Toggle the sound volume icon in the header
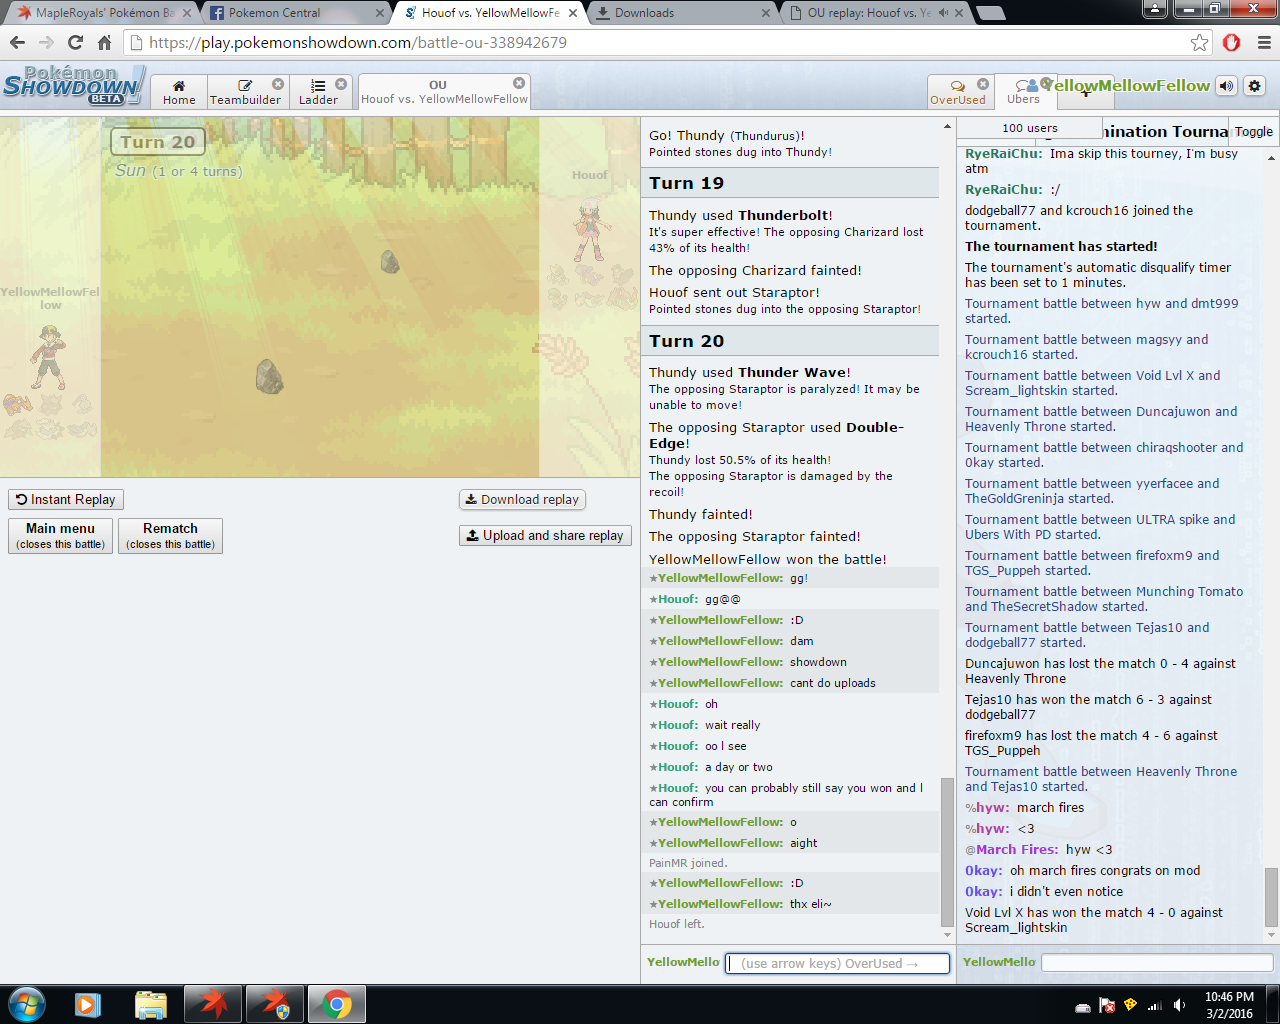Image resolution: width=1280 pixels, height=1024 pixels. (1227, 86)
